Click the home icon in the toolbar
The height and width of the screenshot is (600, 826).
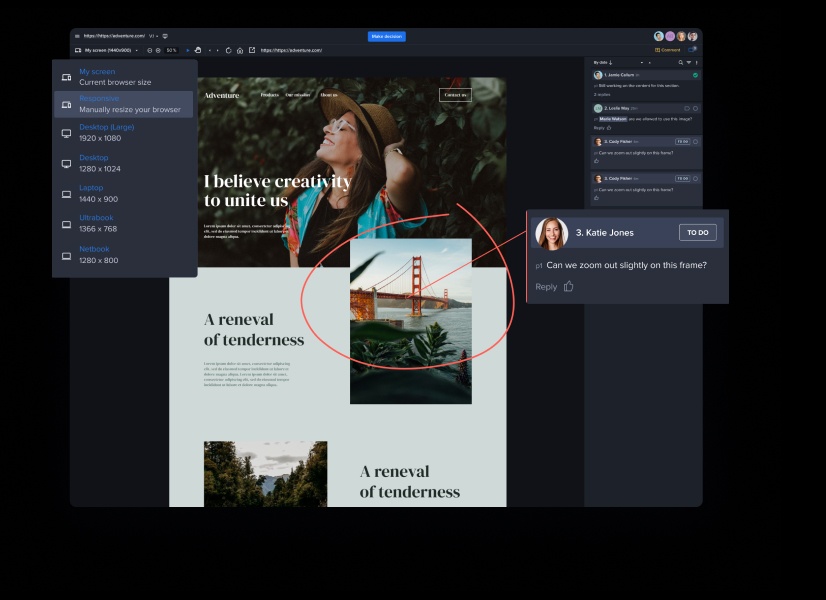click(240, 51)
